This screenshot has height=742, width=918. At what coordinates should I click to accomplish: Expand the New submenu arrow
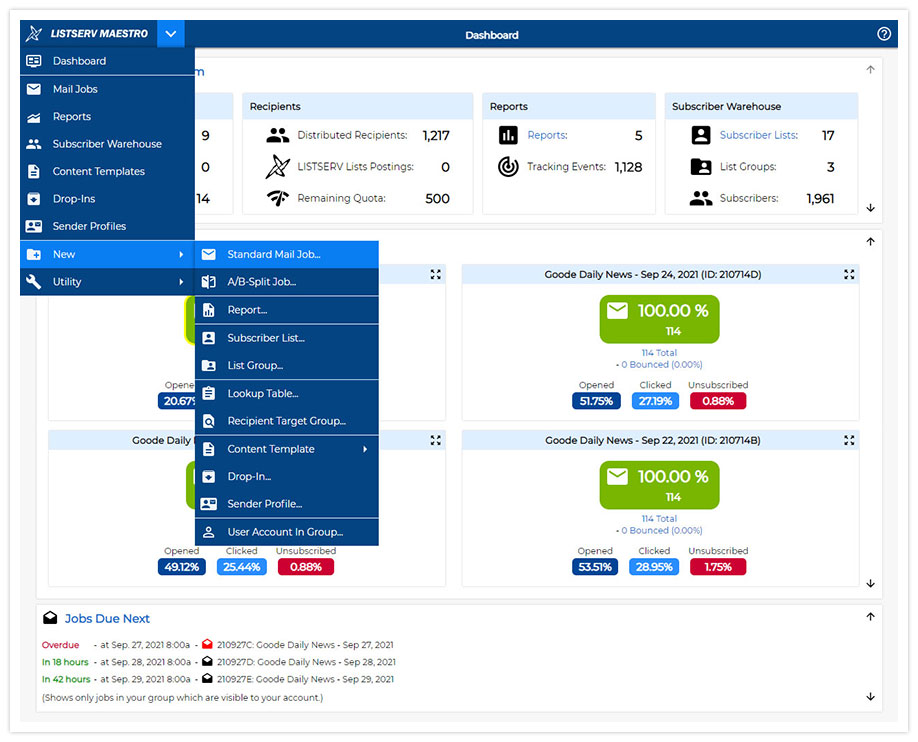pyautogui.click(x=181, y=254)
